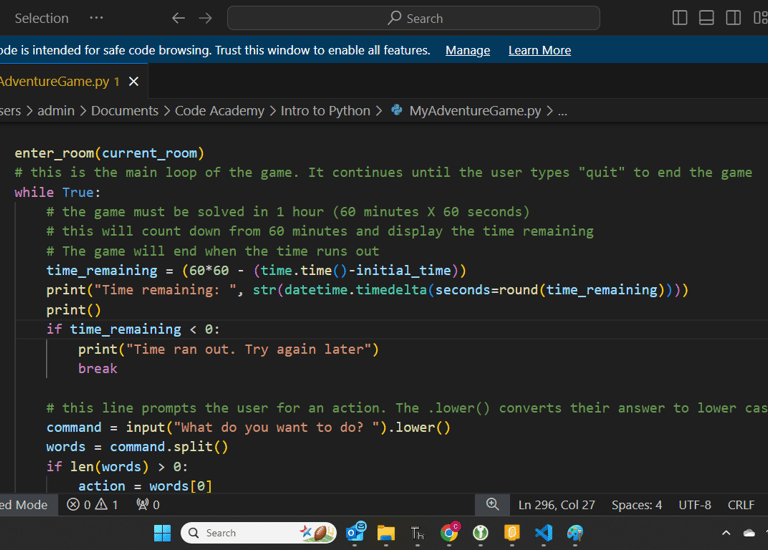Select the MyAdventureGame.py editor tab
This screenshot has height=550, width=768.
click(x=55, y=81)
